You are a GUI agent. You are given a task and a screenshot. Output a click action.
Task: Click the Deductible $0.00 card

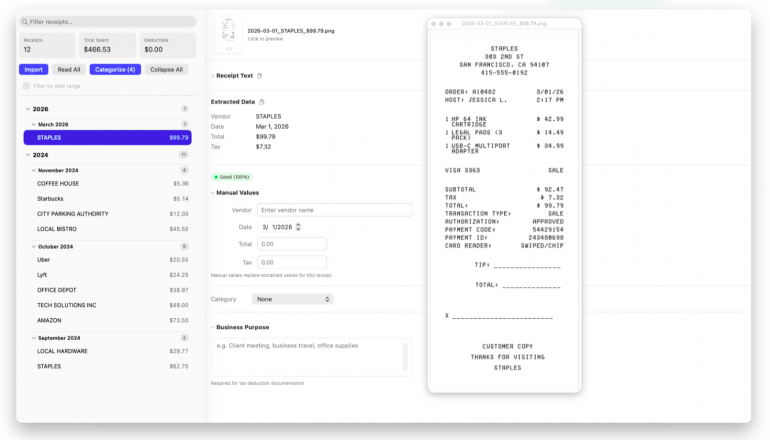point(168,45)
